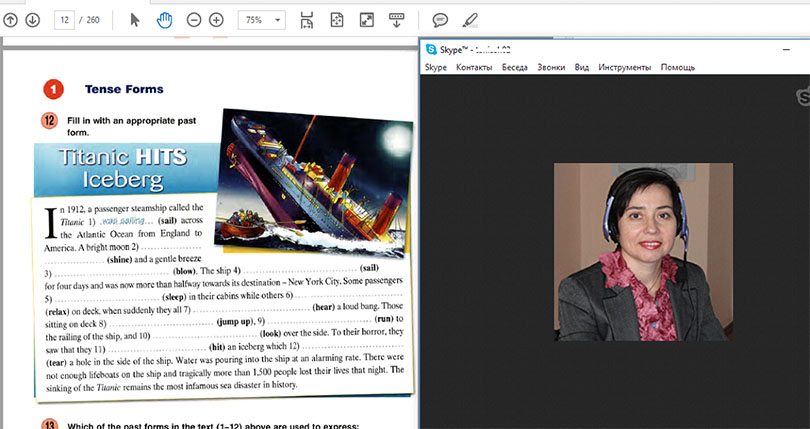Click the 'Fill in with an appropriate past form' instruction
This screenshot has width=810, height=429.
(132, 127)
